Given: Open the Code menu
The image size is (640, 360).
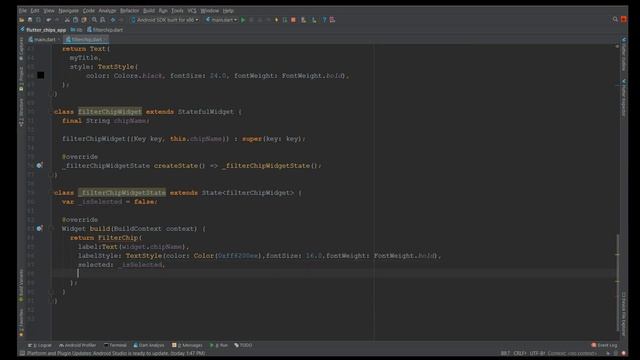Looking at the screenshot, I should [89, 11].
